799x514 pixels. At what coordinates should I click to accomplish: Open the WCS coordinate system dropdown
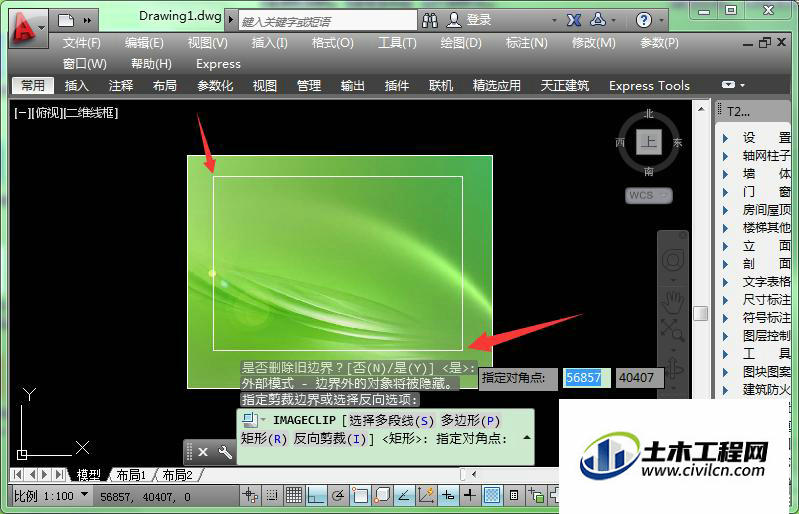(649, 195)
